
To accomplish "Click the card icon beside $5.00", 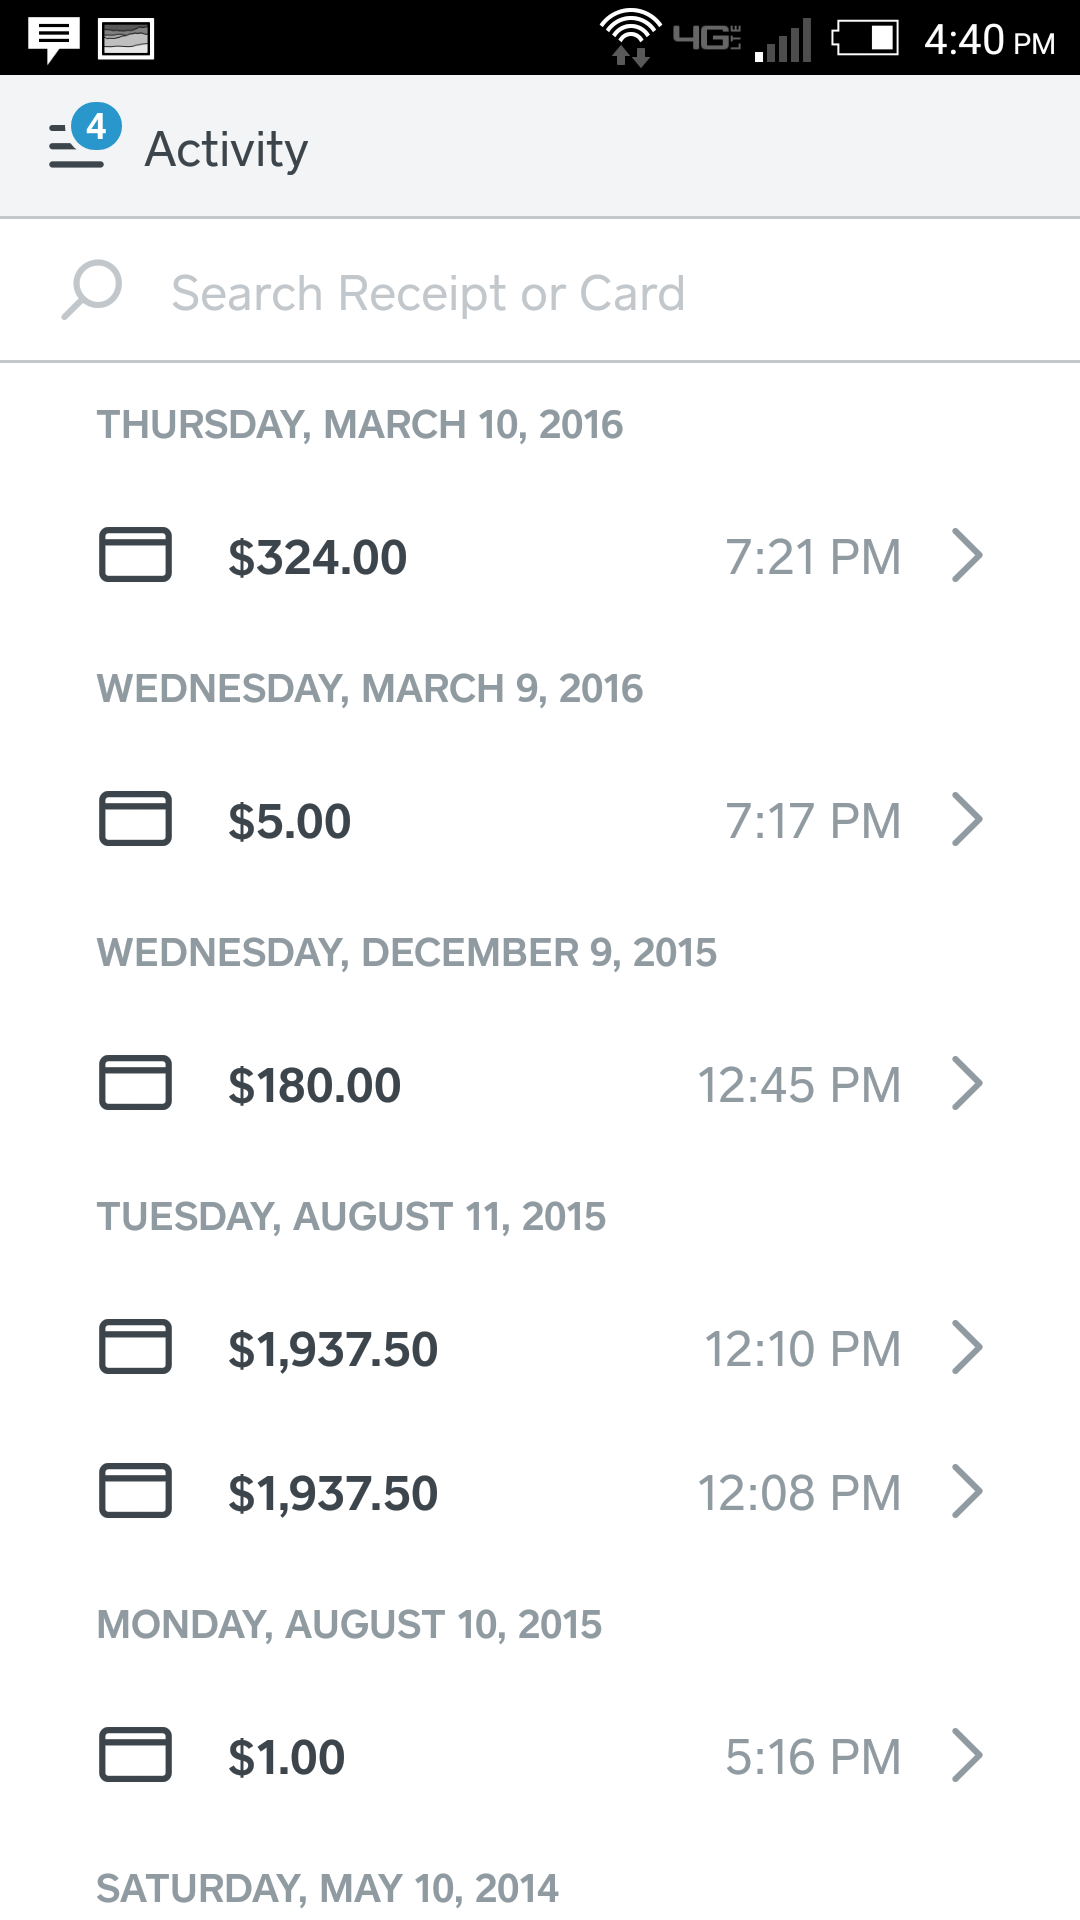I will pos(135,818).
